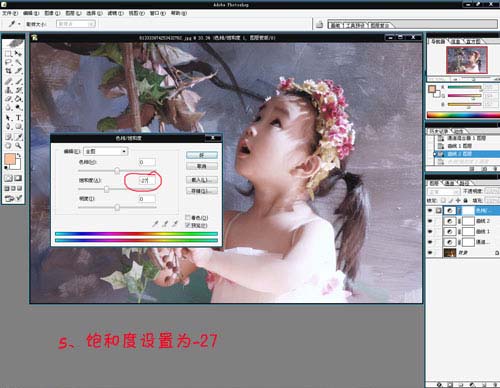500x388 pixels.
Task: Click the Saturation slider handle
Action: (107, 189)
